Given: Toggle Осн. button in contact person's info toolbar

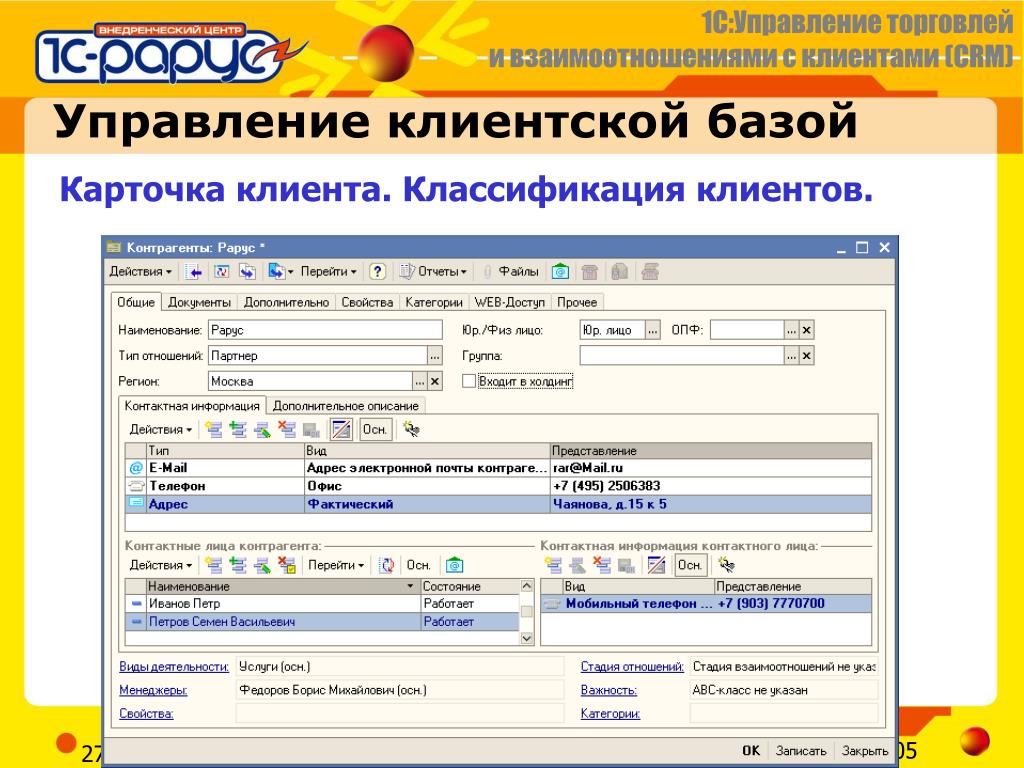Looking at the screenshot, I should pos(690,566).
